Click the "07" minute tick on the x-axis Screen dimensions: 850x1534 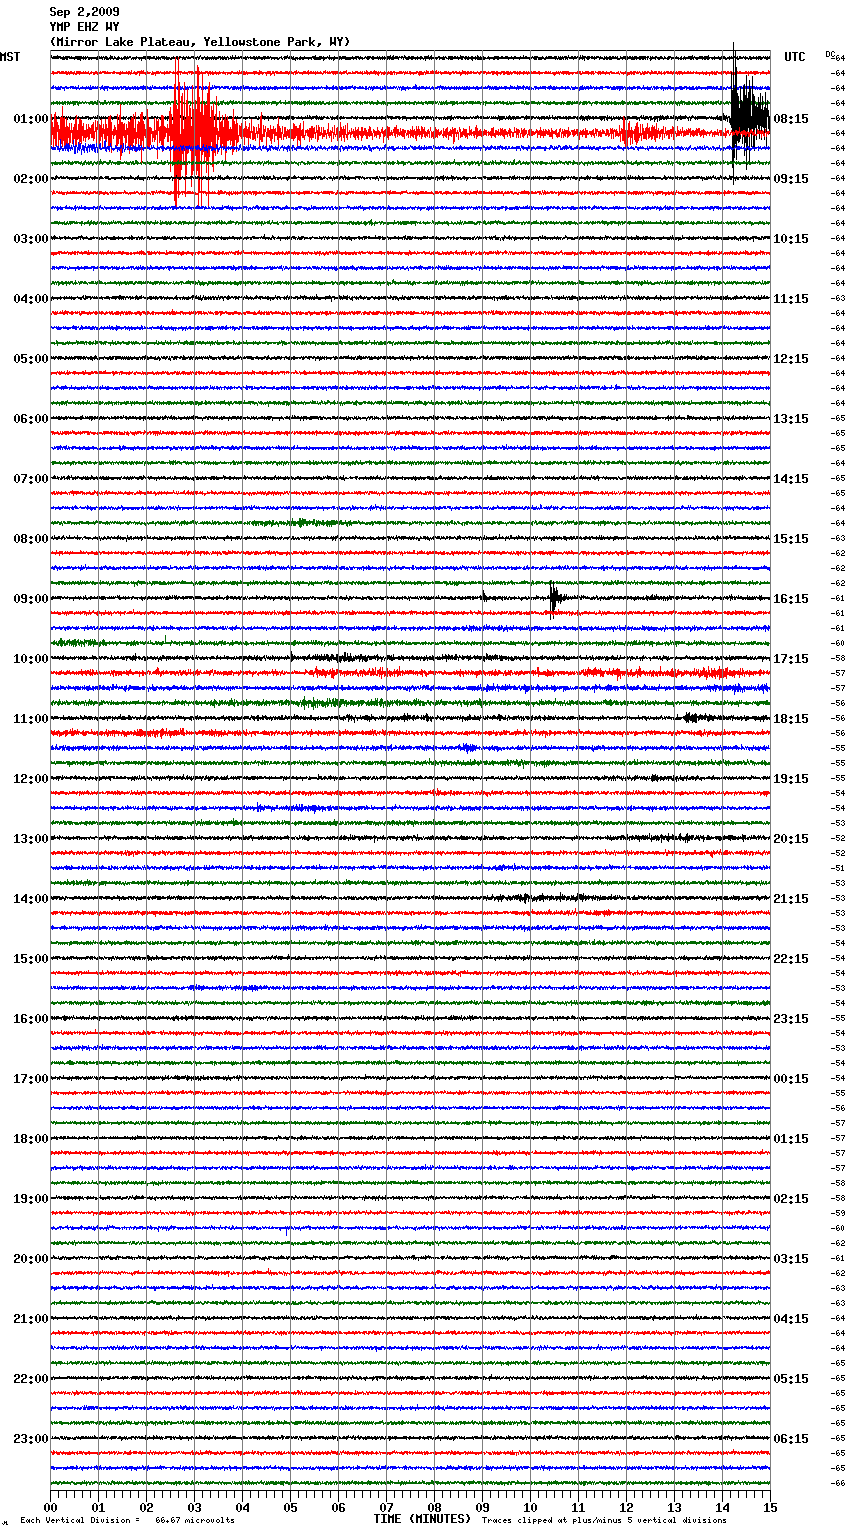coord(386,1507)
